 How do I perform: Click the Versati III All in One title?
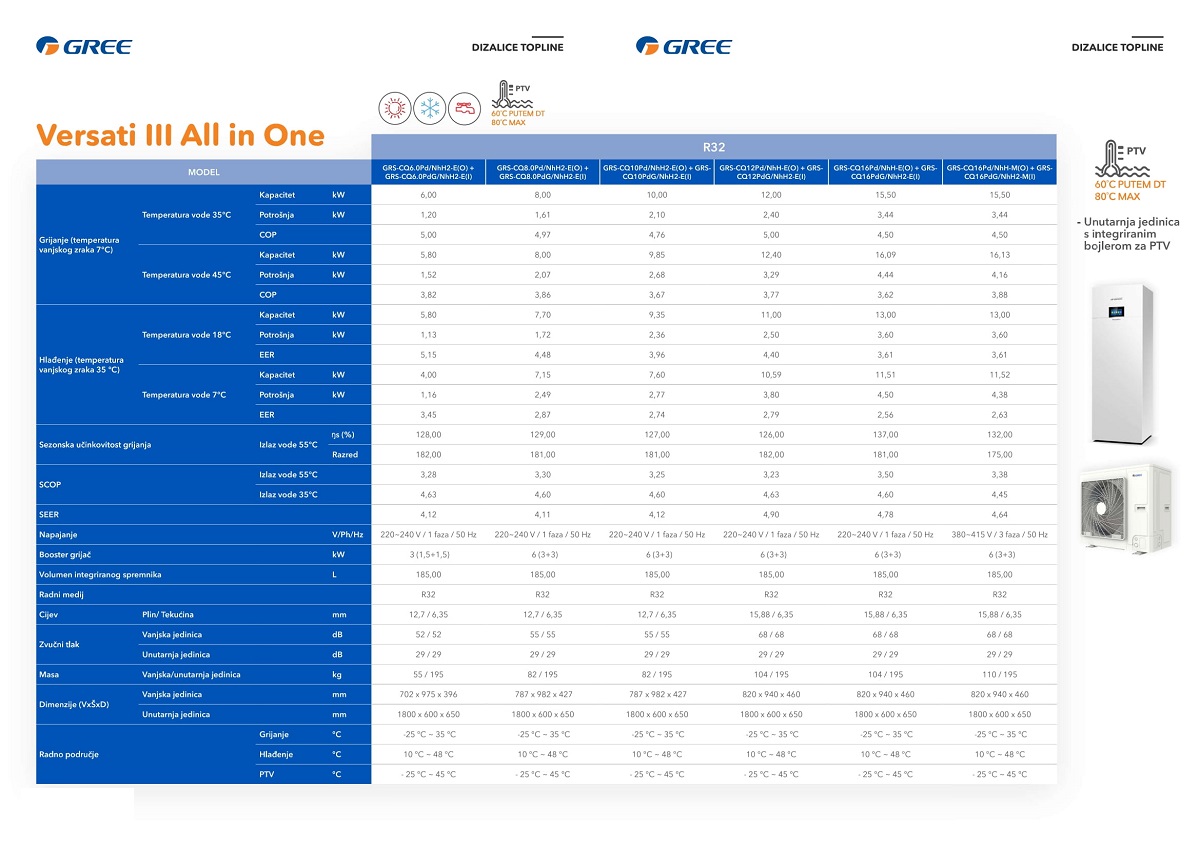click(x=180, y=136)
